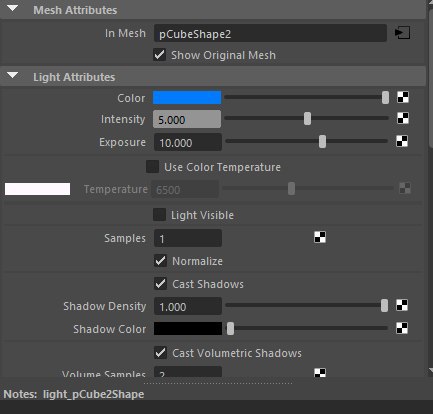The width and height of the screenshot is (433, 414).
Task: Click the Exposure checker map button
Action: (x=402, y=141)
